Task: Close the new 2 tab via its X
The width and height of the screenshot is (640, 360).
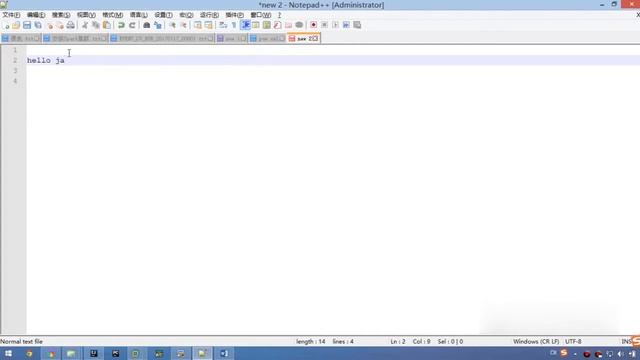Action: coord(315,38)
